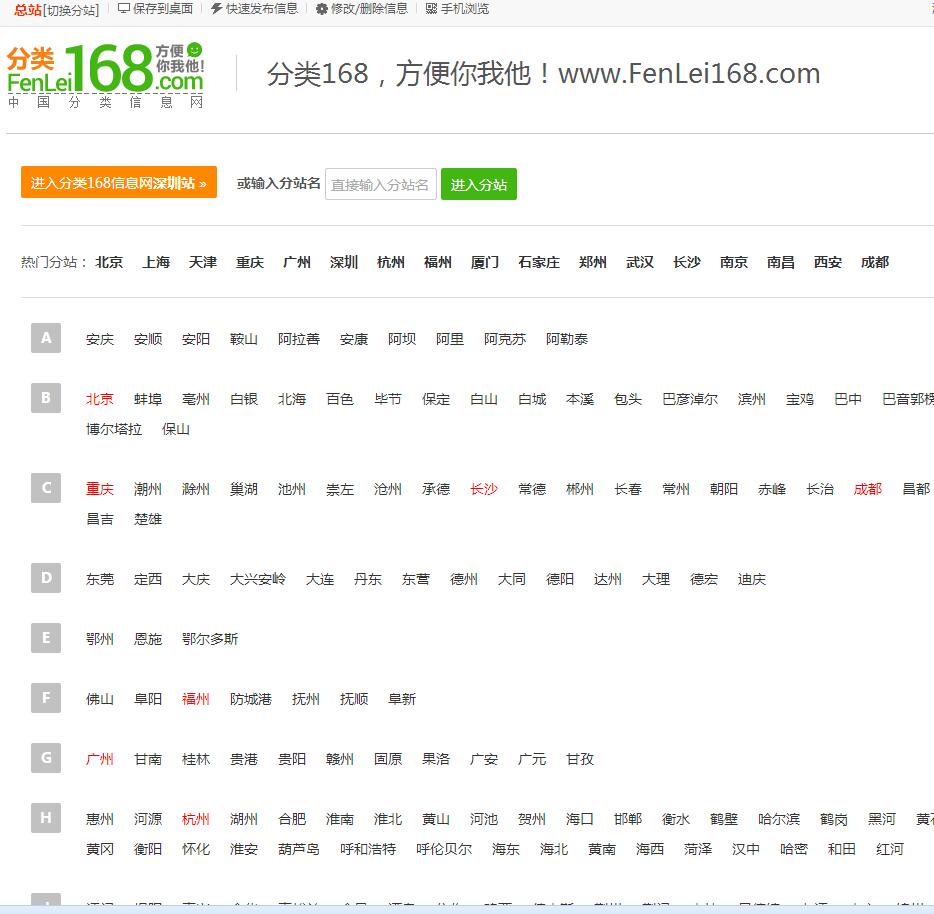Open city 东莞 in row D
Viewport: 934px width, 914px height.
click(x=100, y=579)
